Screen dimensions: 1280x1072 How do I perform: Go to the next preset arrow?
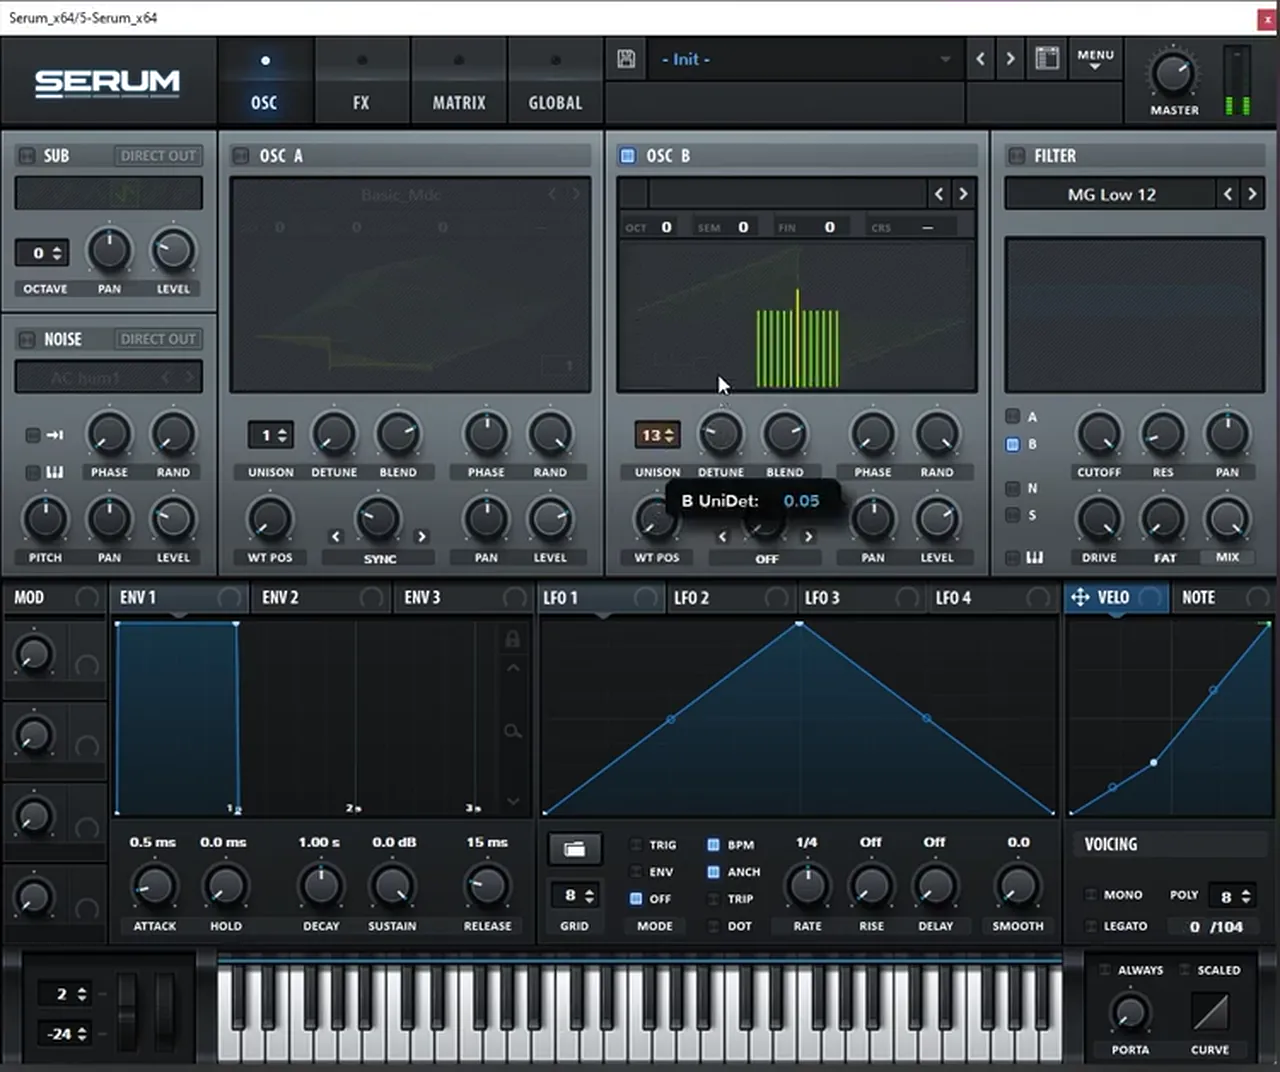[x=1010, y=59]
